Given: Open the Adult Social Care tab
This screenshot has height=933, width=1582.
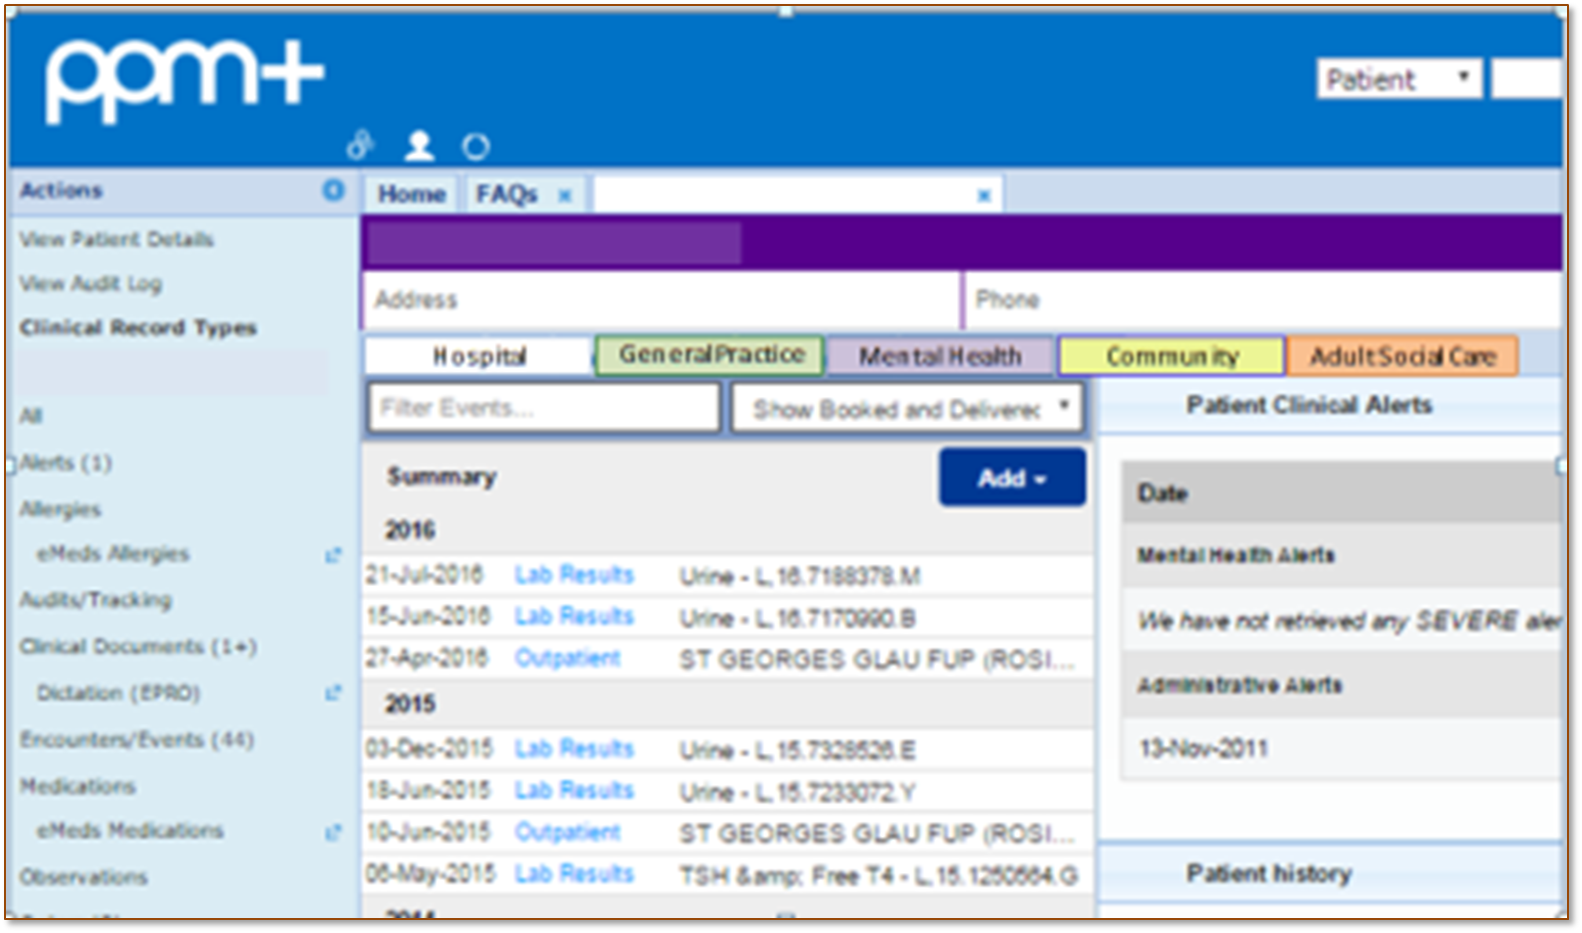Looking at the screenshot, I should coord(1402,356).
